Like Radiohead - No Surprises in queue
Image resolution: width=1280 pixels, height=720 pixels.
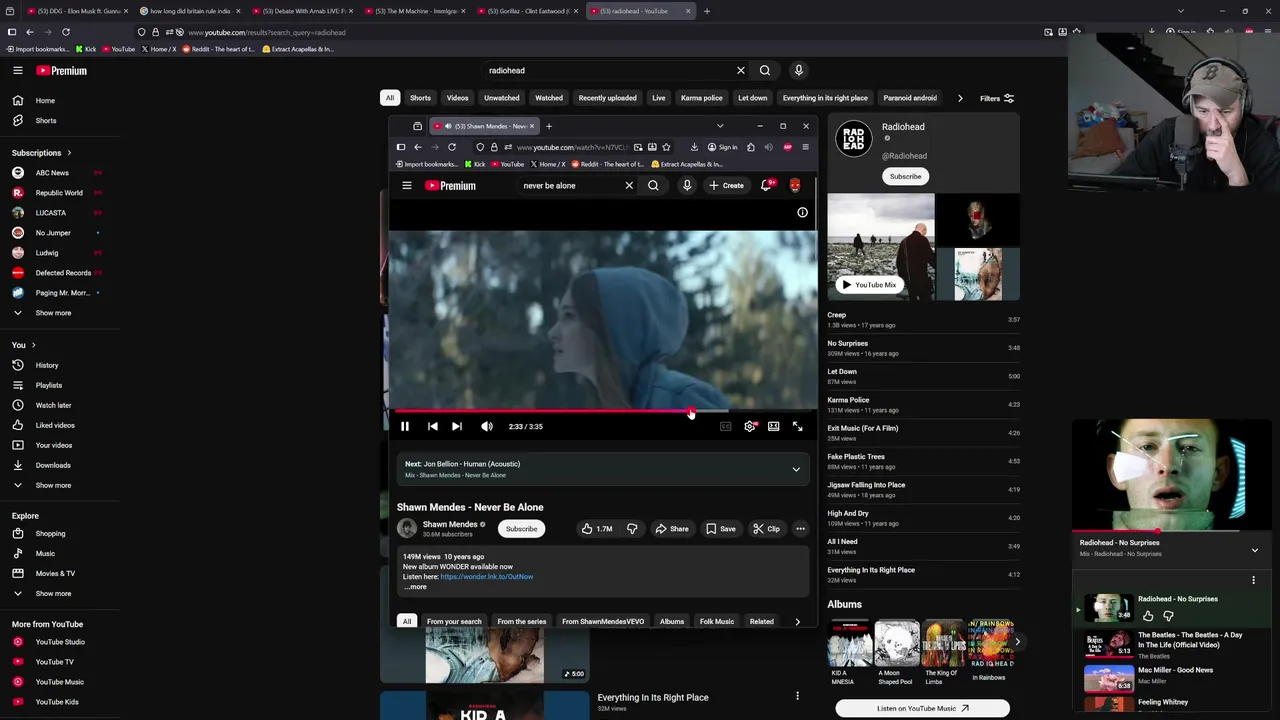pyautogui.click(x=1148, y=616)
